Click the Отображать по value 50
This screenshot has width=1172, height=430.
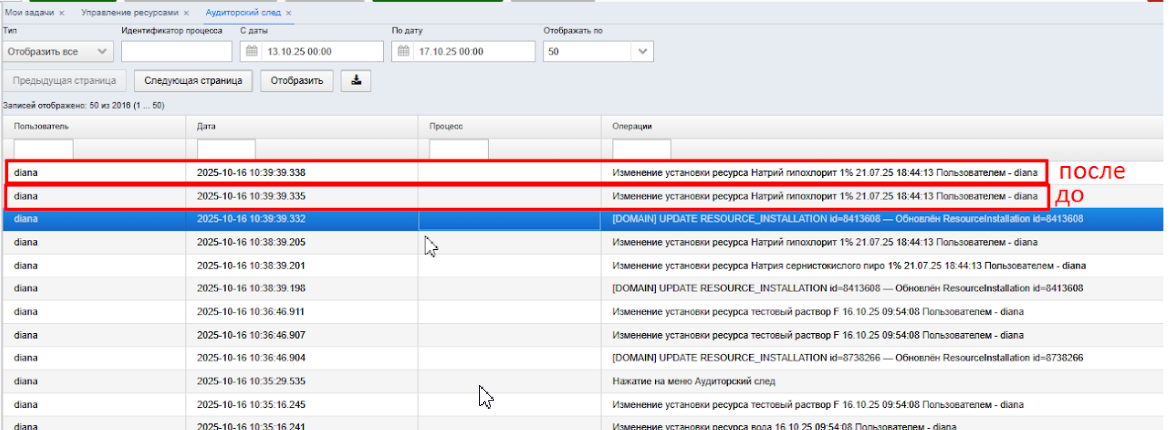click(588, 52)
